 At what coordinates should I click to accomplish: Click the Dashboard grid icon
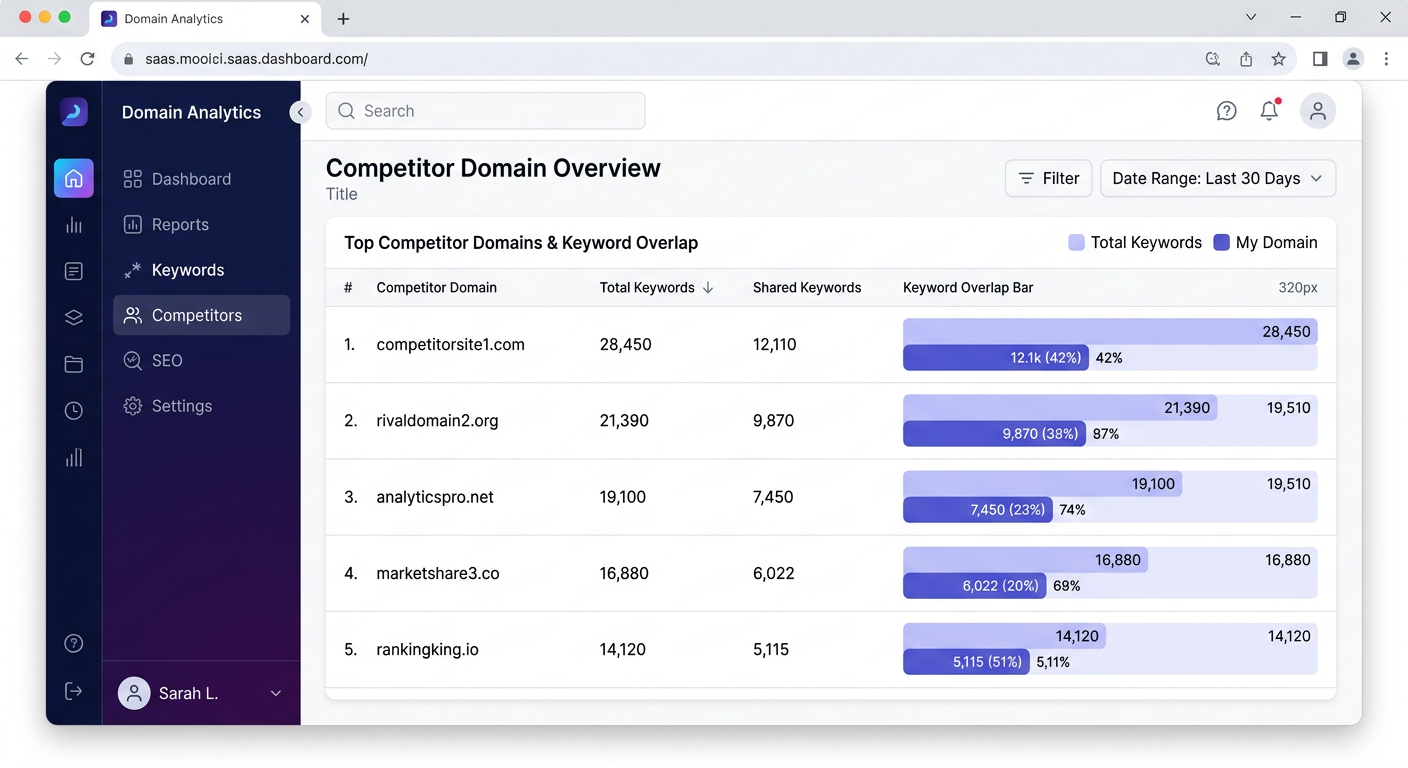pos(132,179)
